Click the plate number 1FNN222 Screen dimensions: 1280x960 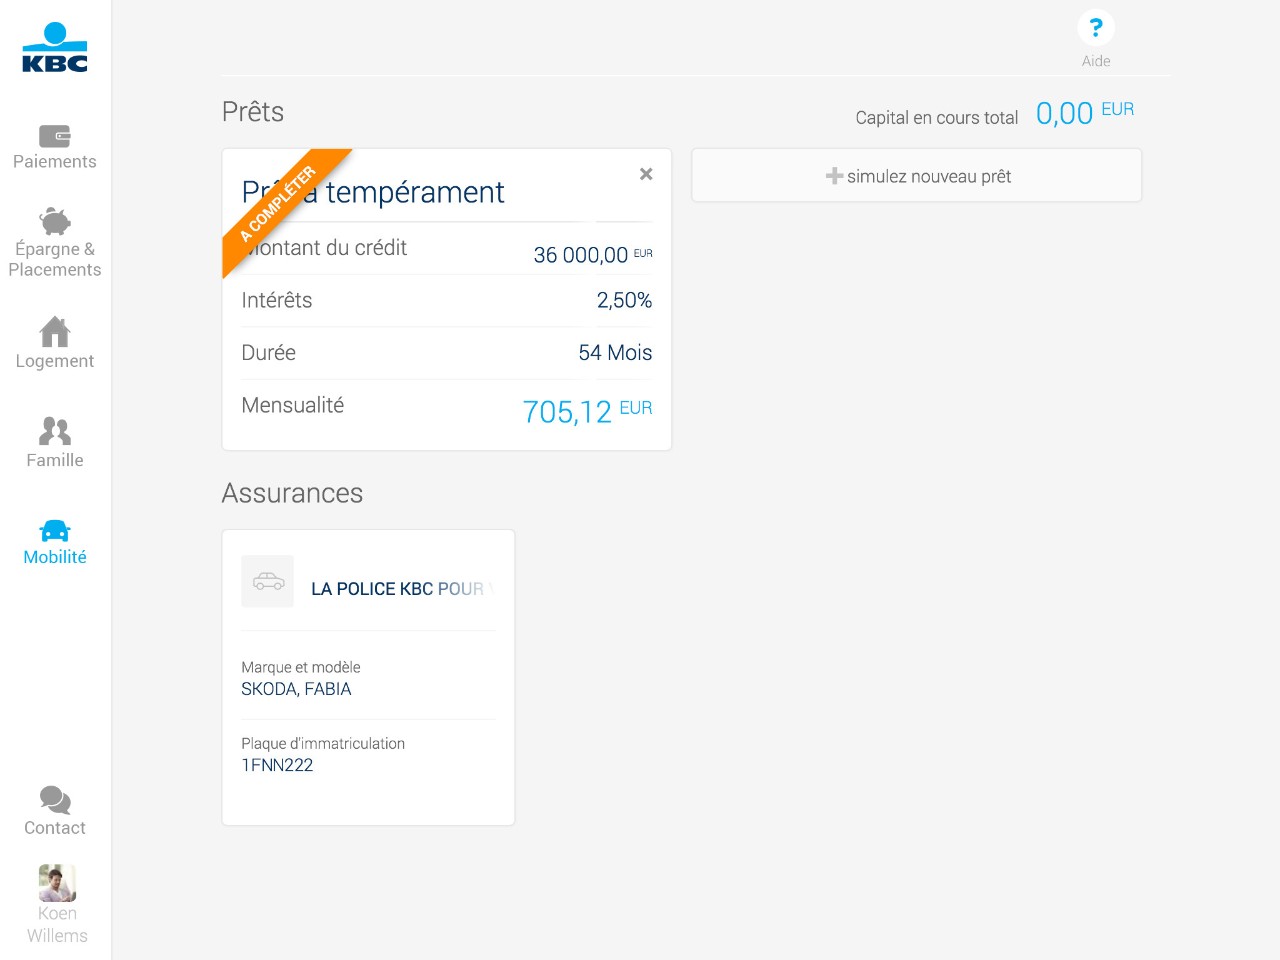(x=277, y=765)
